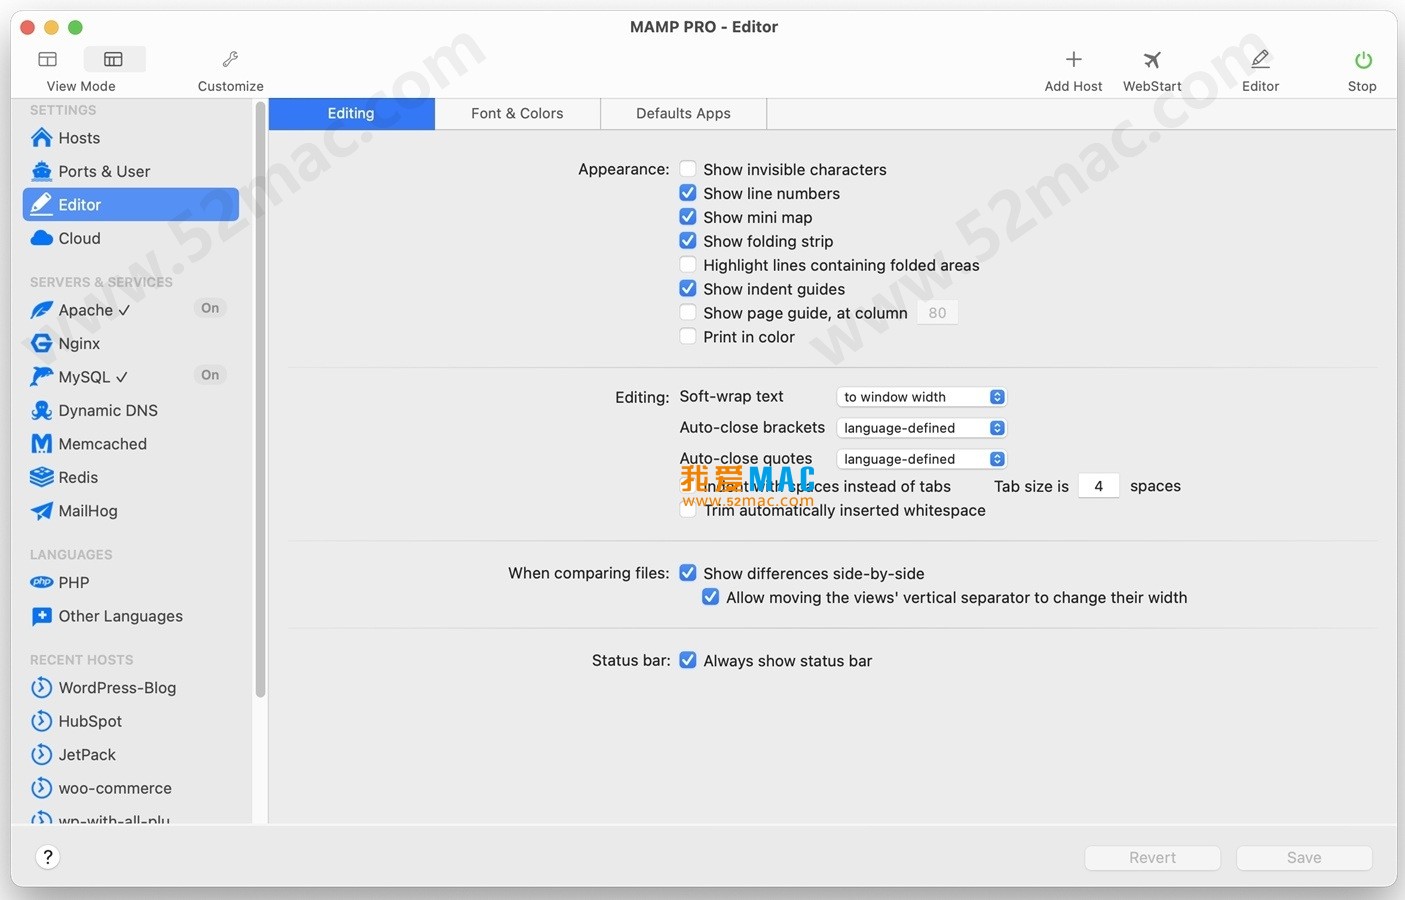Image resolution: width=1405 pixels, height=900 pixels.
Task: Click the Hosts house icon in sidebar
Action: [x=41, y=137]
